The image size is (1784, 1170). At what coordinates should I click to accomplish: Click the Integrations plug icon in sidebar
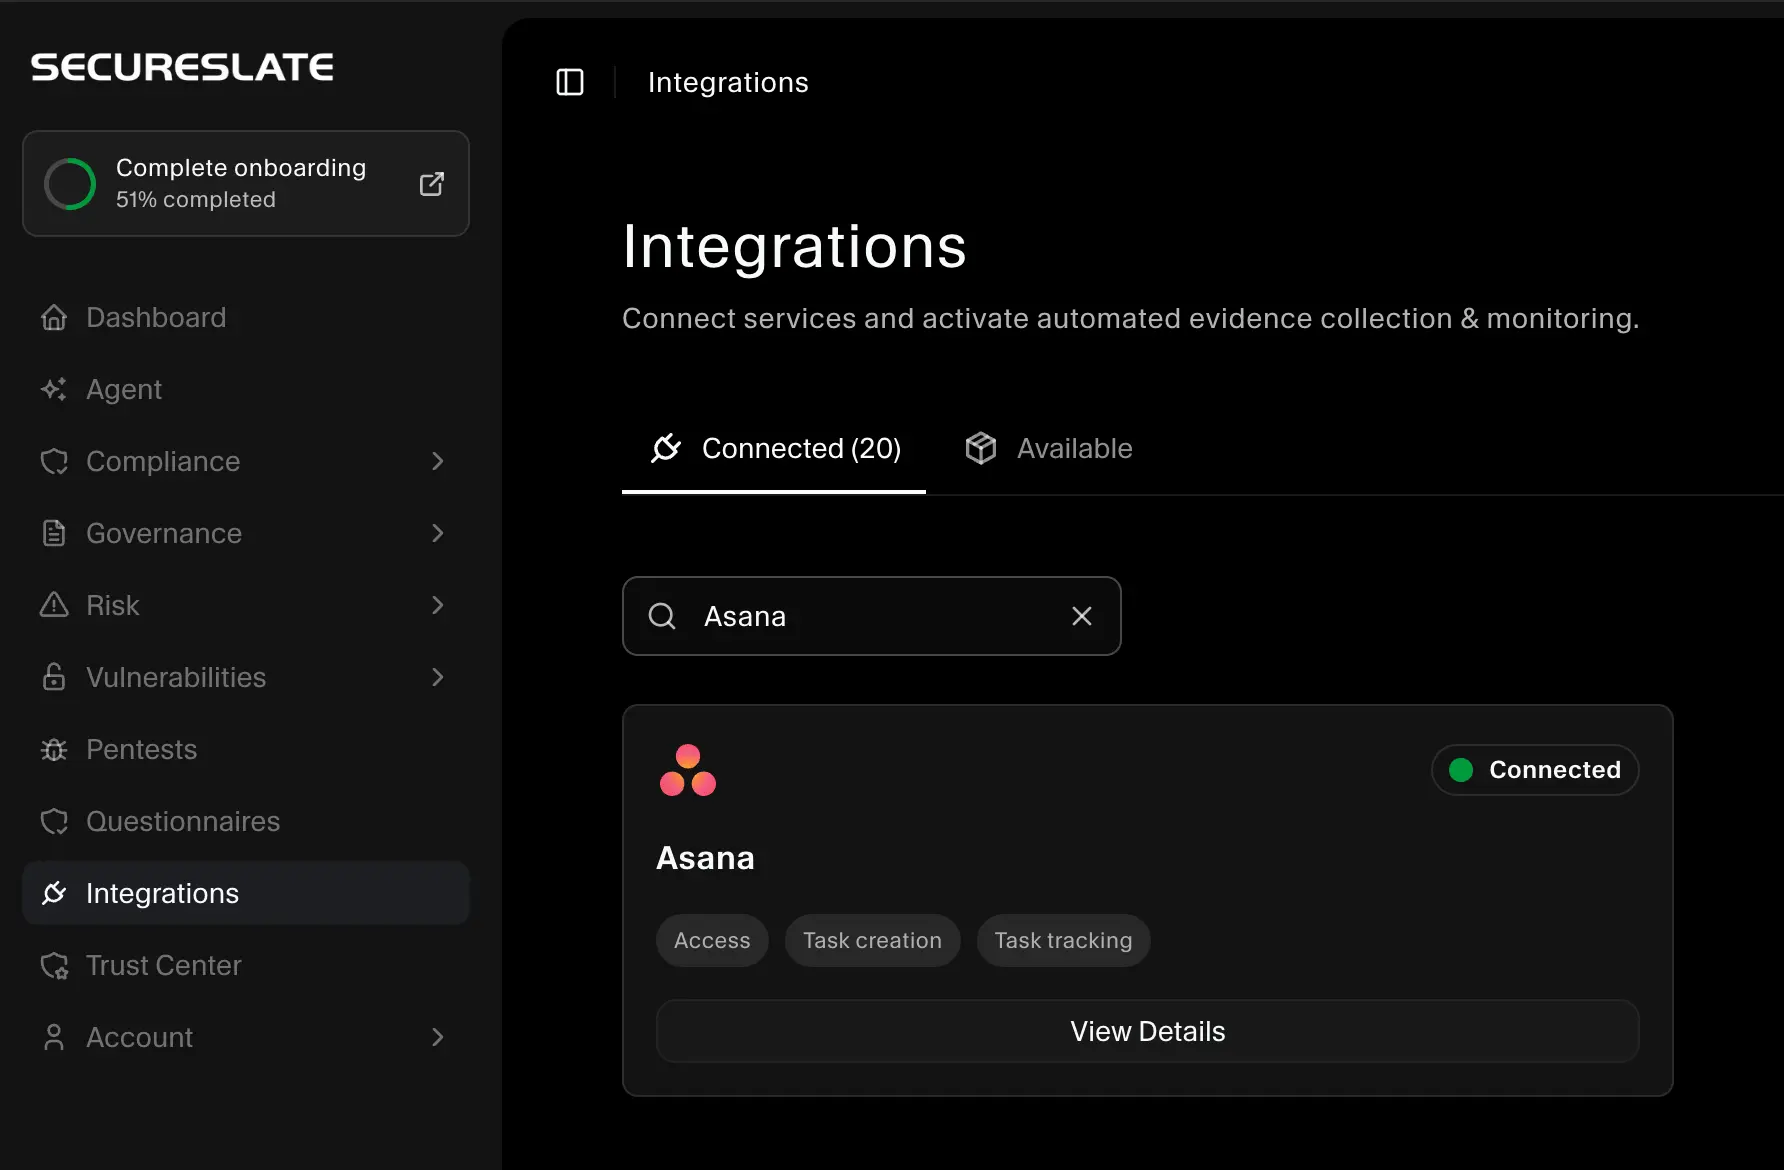pos(54,893)
